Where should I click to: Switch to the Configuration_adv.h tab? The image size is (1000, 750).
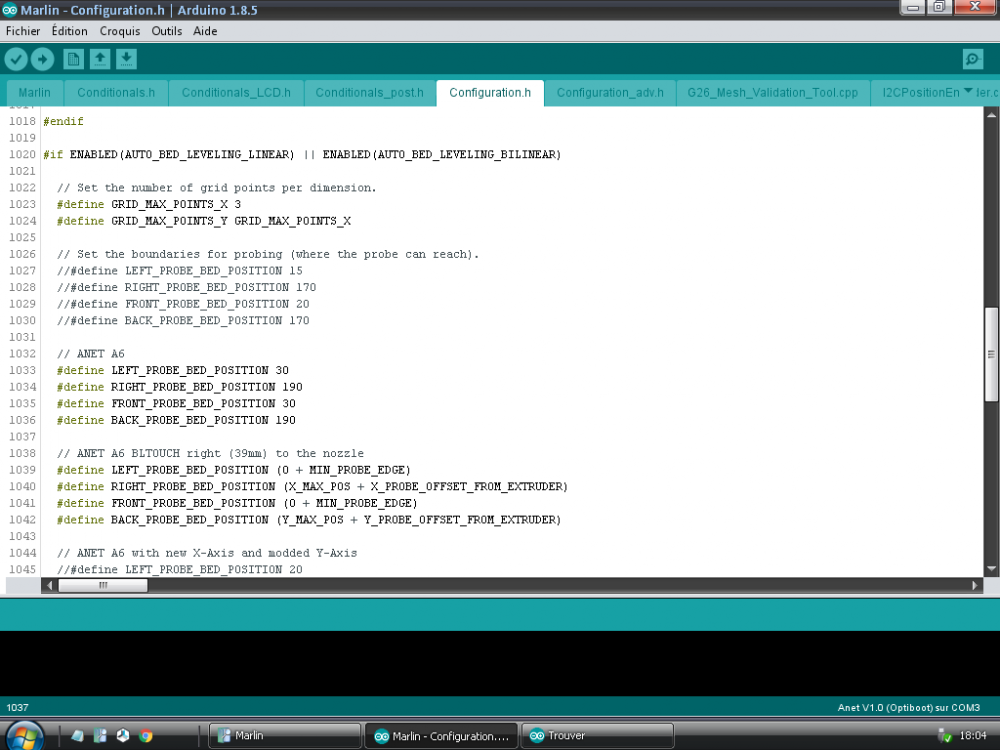[610, 92]
